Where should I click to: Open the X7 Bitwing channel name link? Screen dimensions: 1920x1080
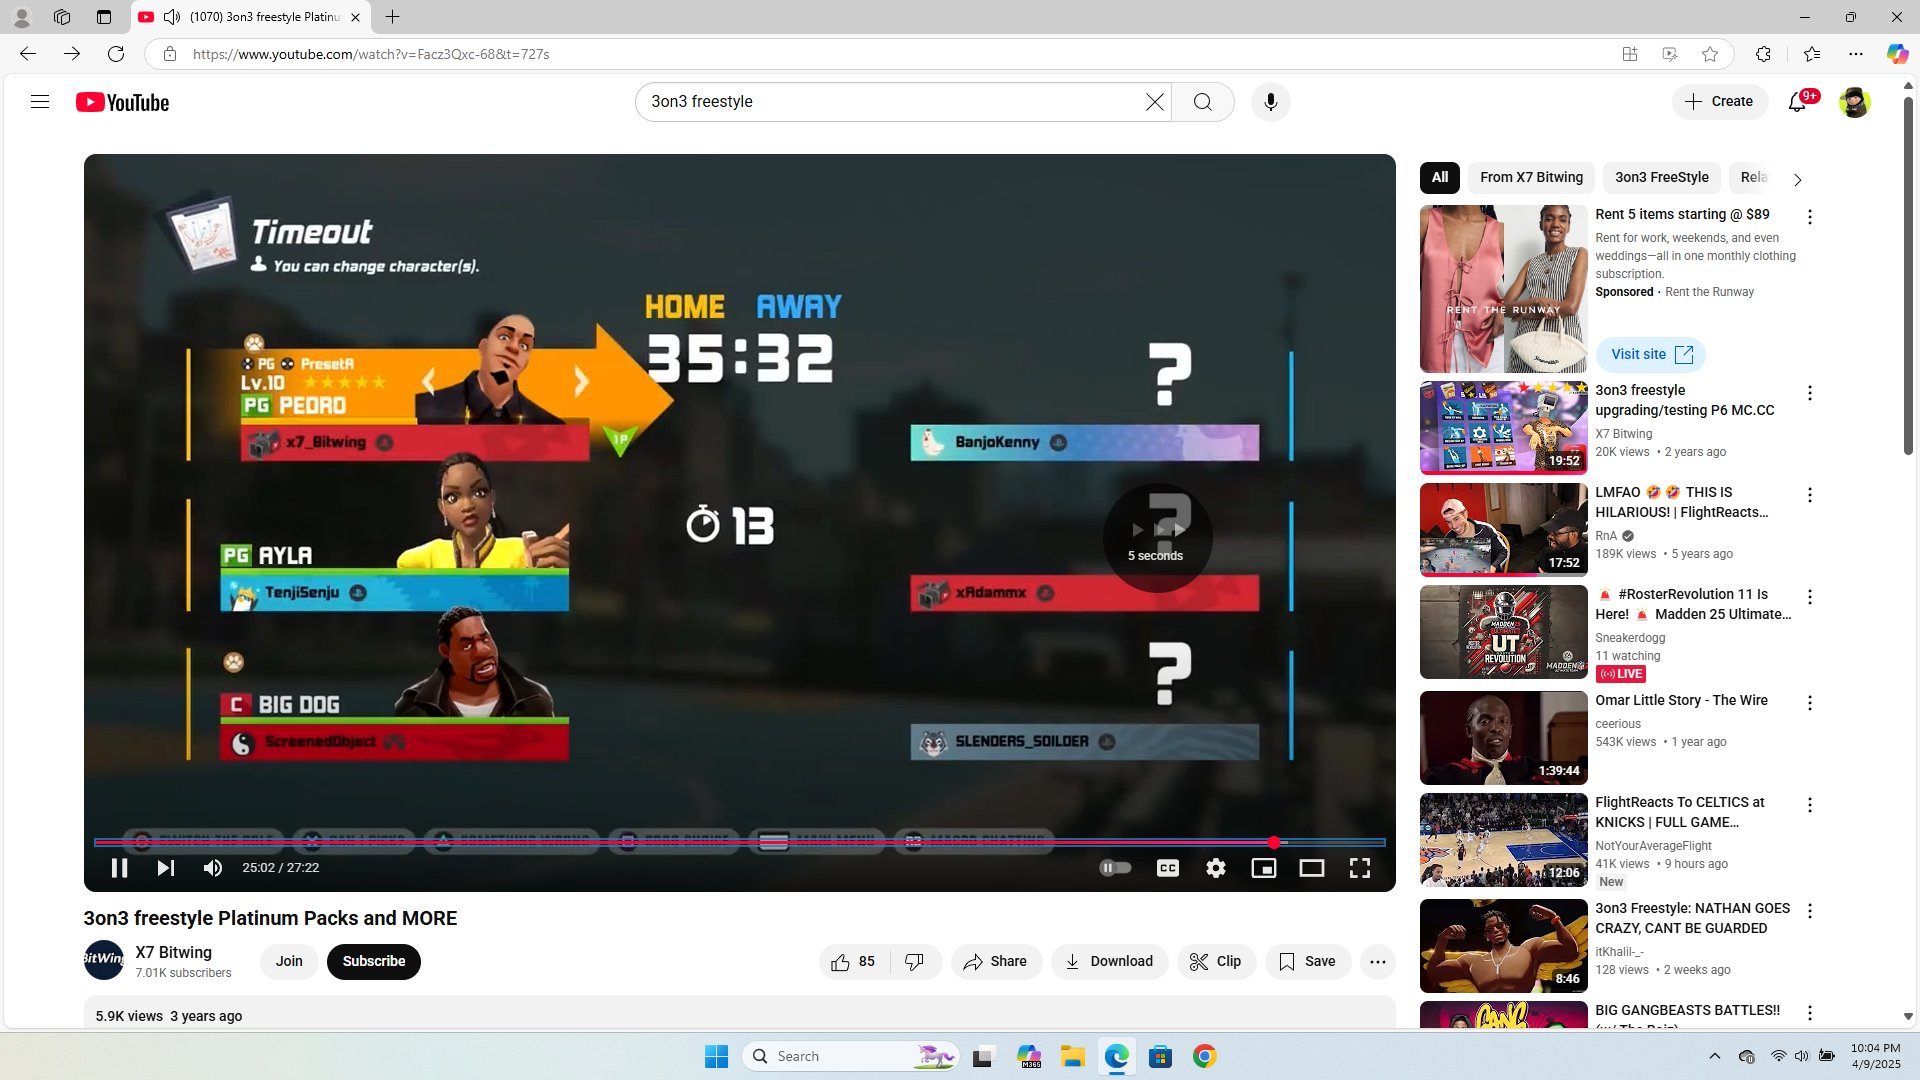(174, 953)
